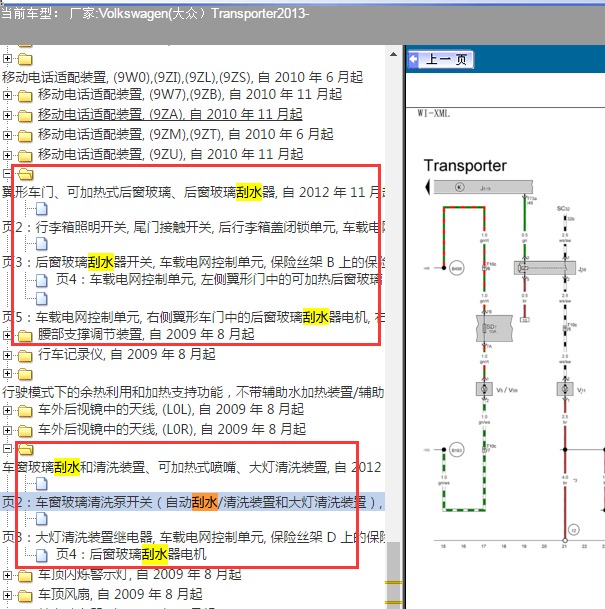Open 移动电话适配装置 (9W0),(9ZI),(9ZL),(9ZS) entry
605x609 pixels.
pyautogui.click(x=182, y=77)
